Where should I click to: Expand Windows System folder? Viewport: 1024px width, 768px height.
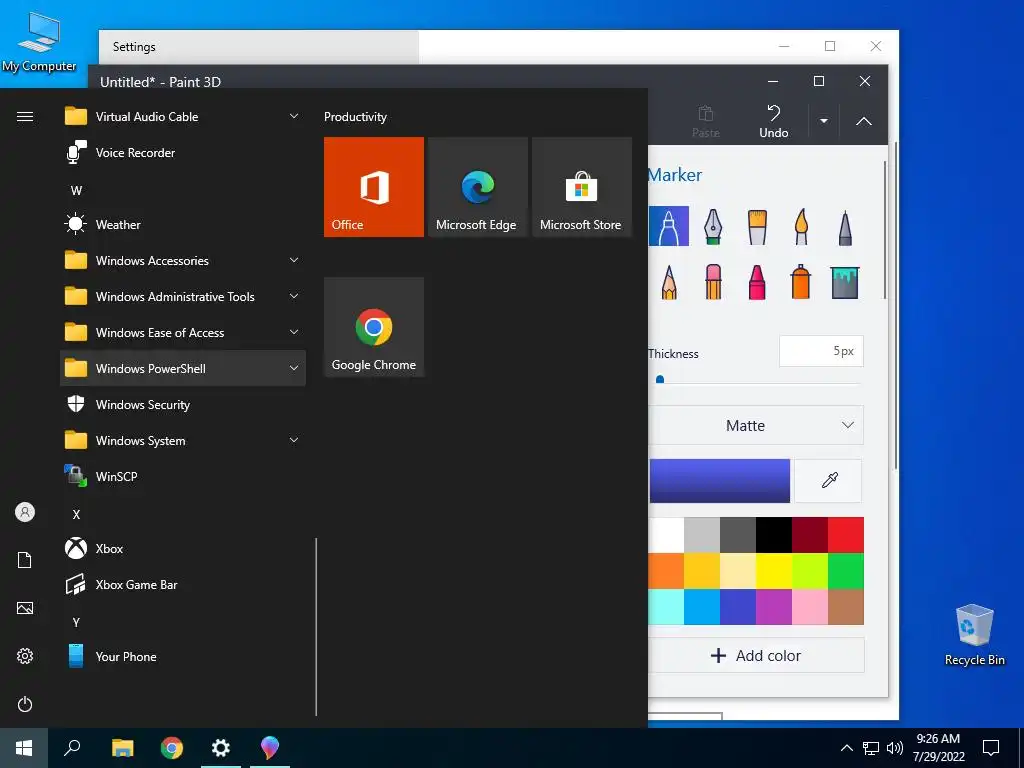183,441
